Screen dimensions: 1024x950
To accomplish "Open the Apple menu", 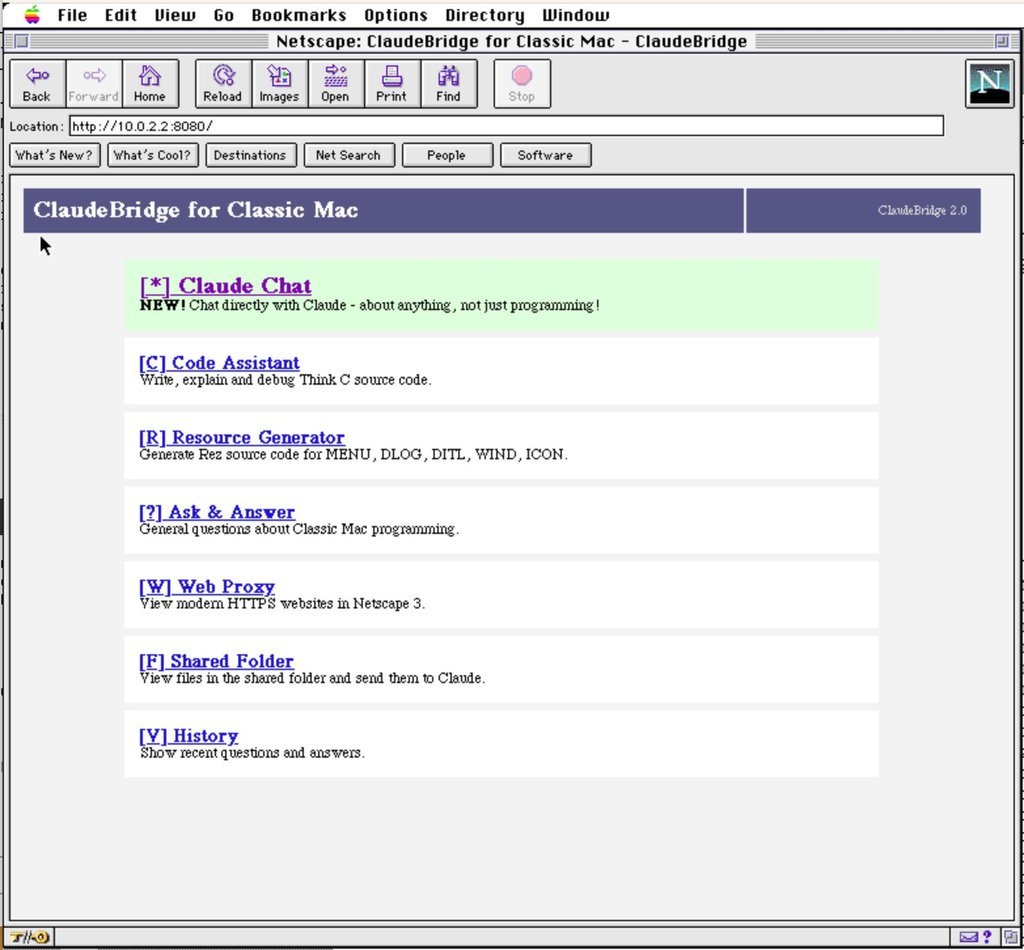I will tap(32, 14).
